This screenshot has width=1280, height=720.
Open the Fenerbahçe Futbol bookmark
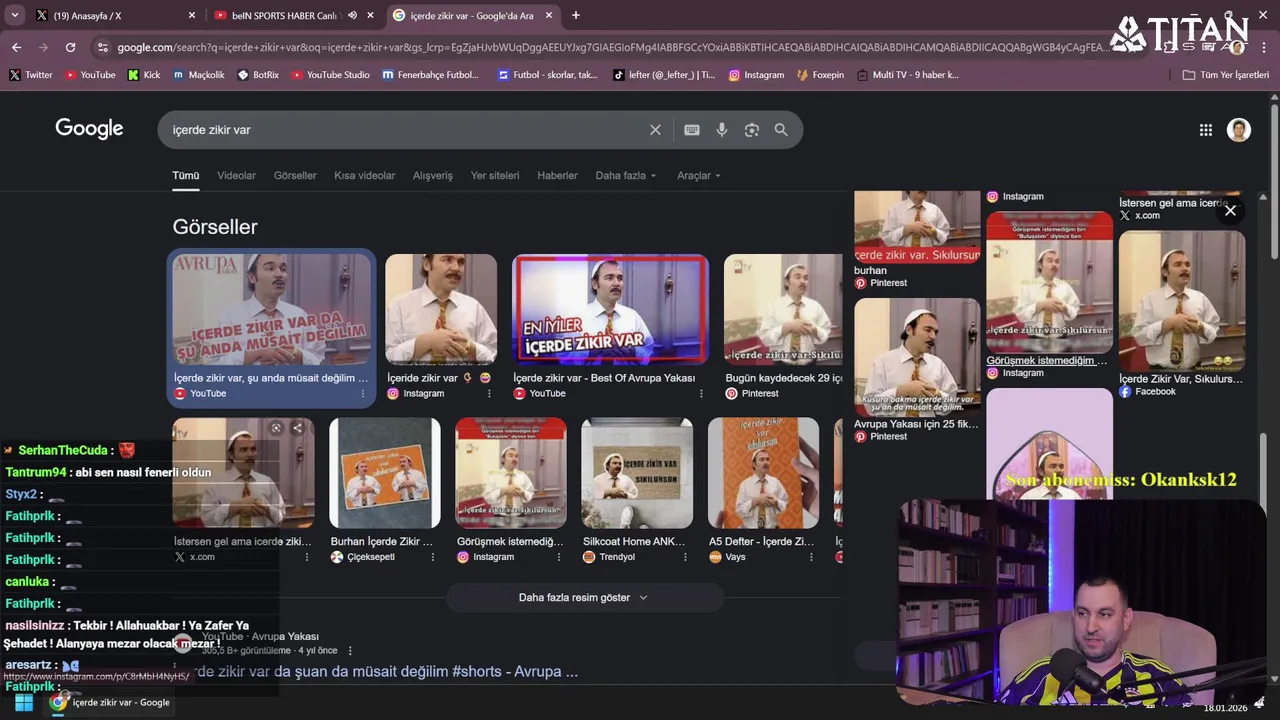point(431,75)
